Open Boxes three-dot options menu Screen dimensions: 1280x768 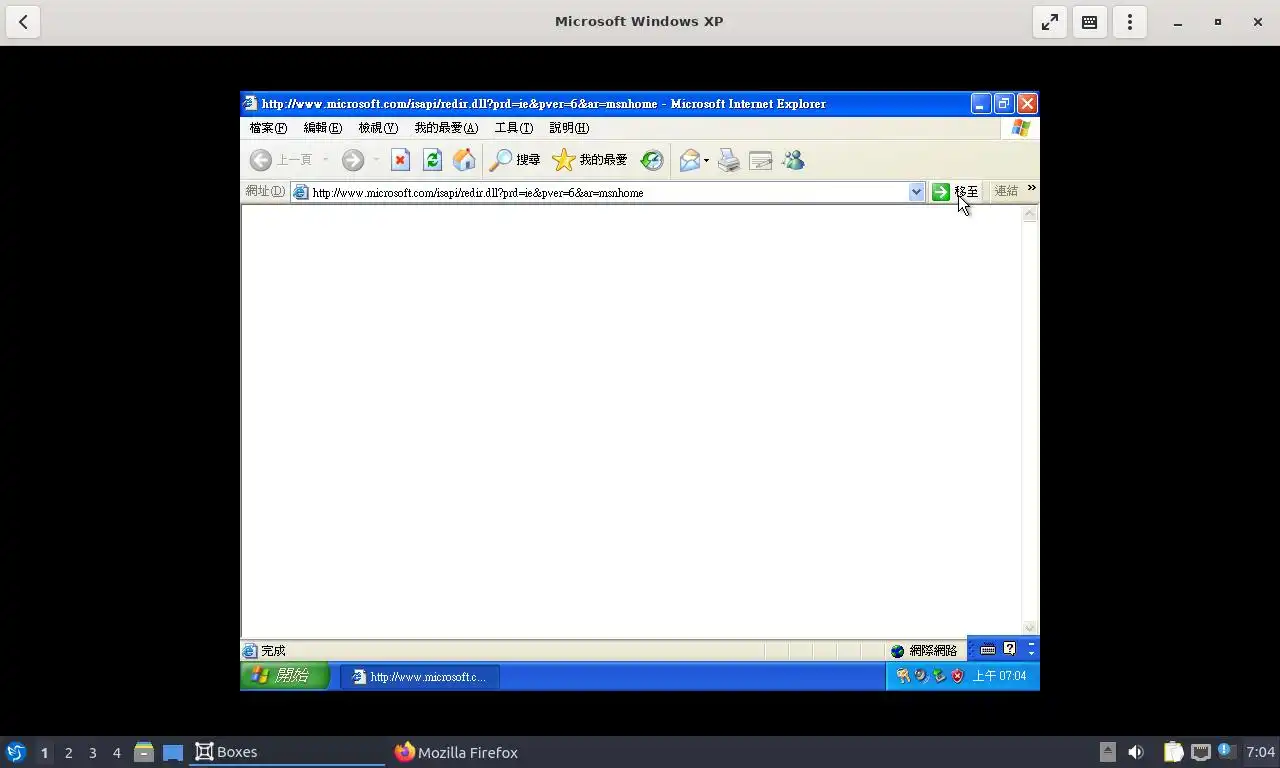click(1130, 22)
